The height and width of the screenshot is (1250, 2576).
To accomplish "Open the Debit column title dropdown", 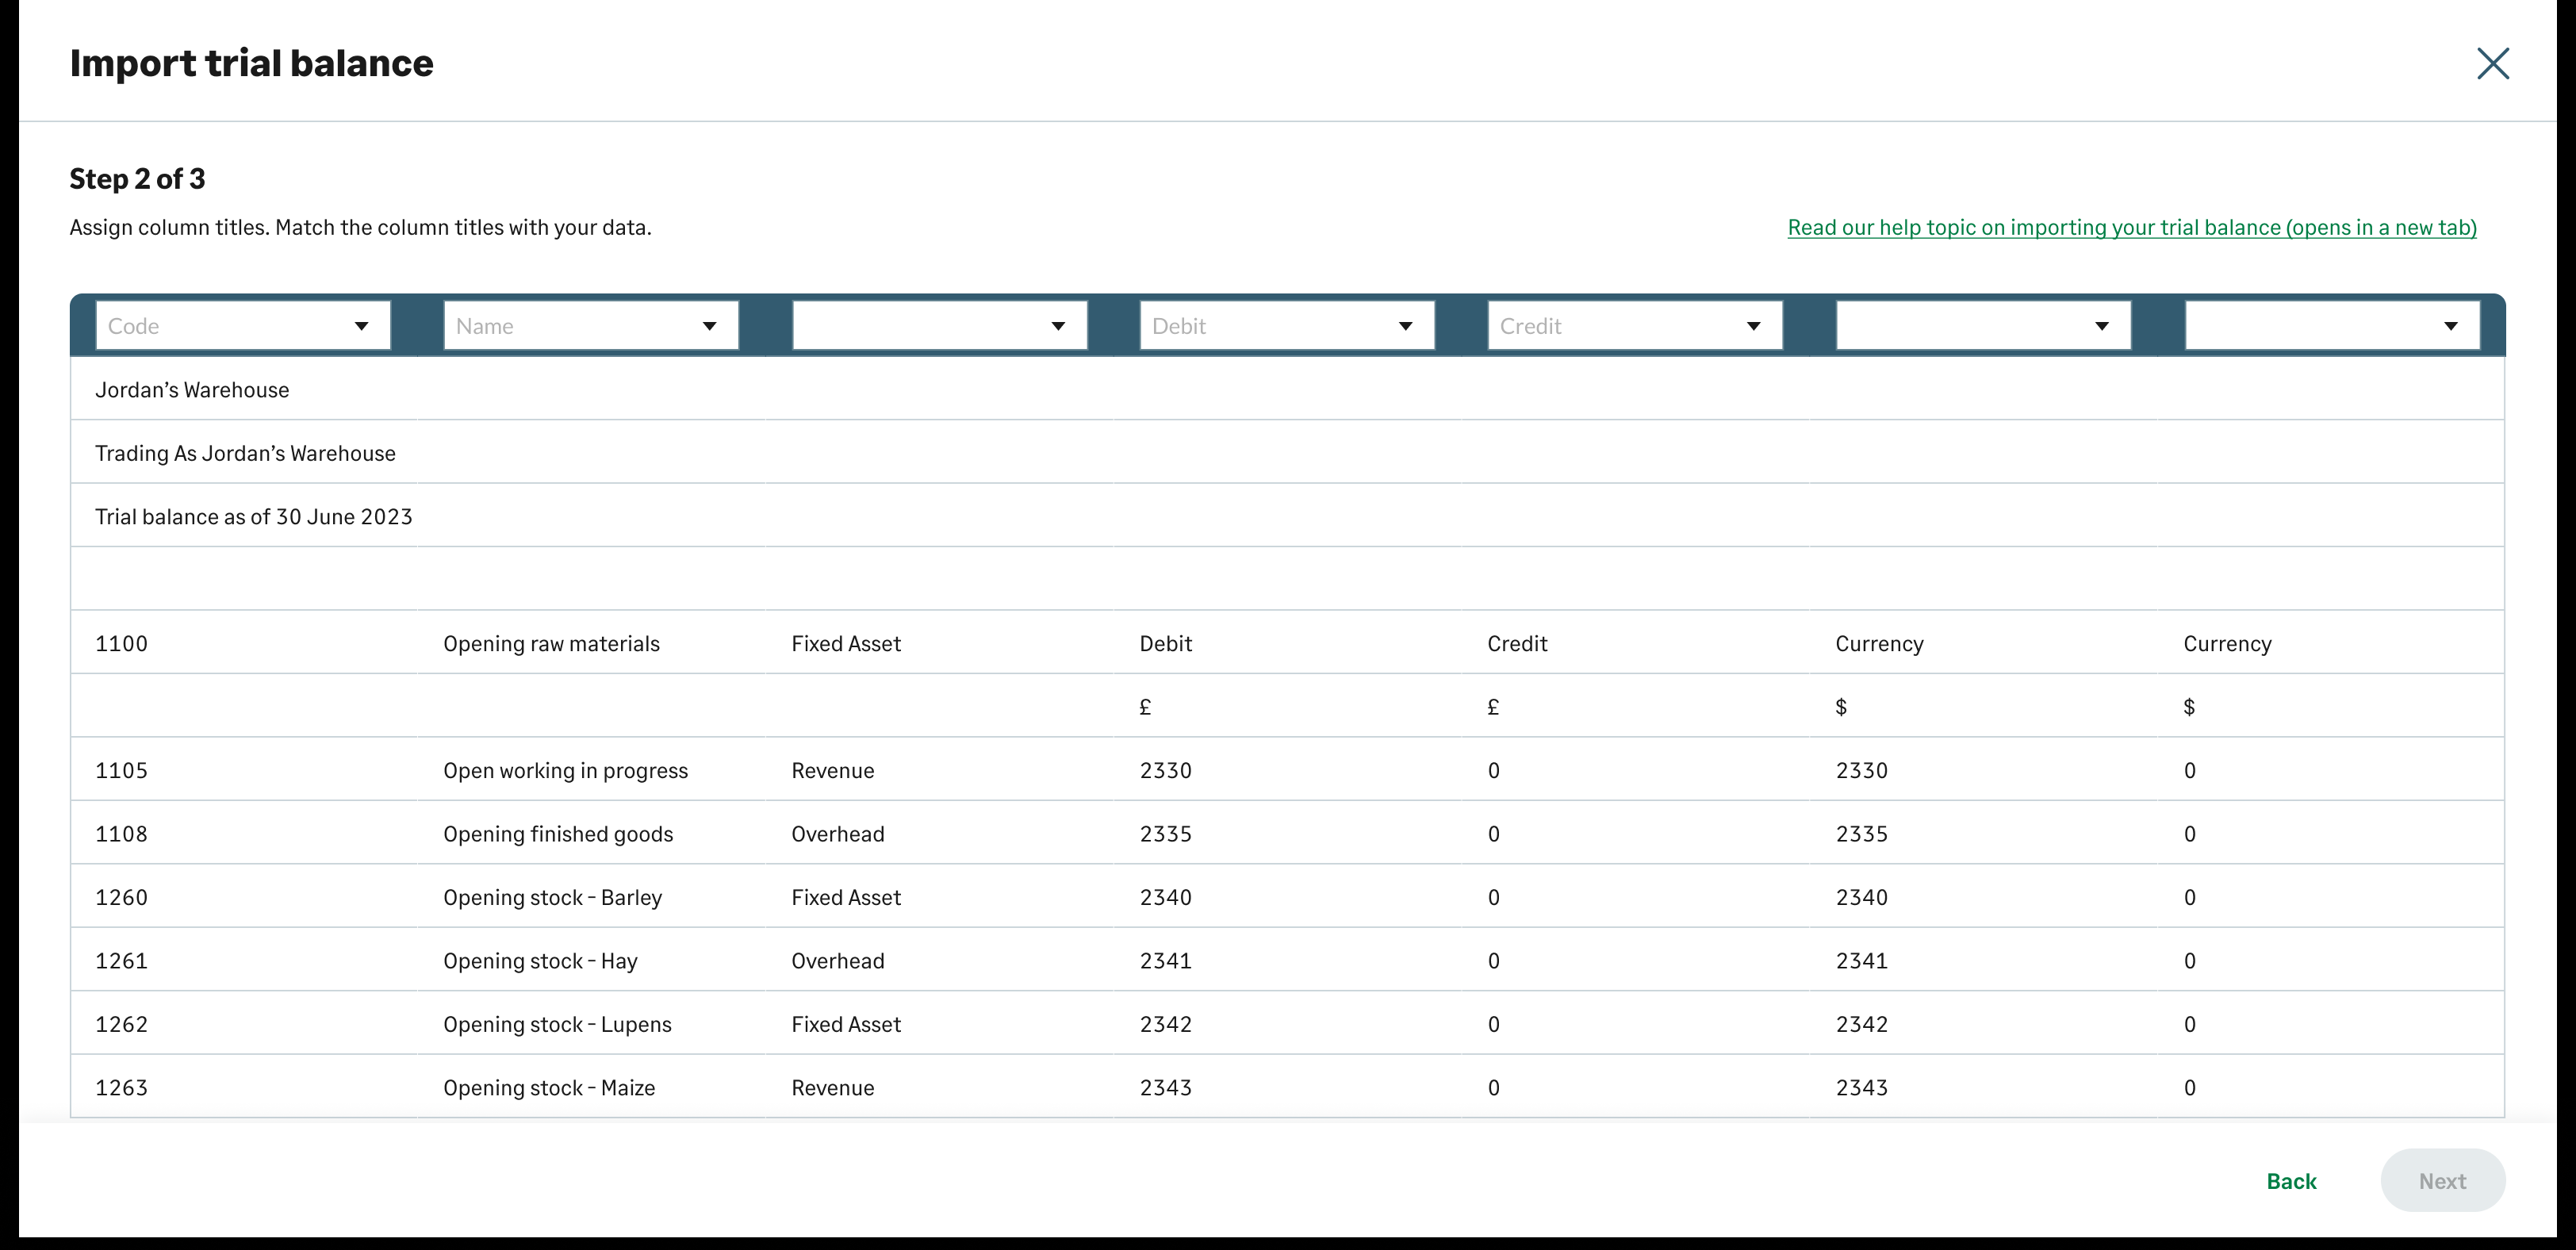I will click(x=1287, y=326).
